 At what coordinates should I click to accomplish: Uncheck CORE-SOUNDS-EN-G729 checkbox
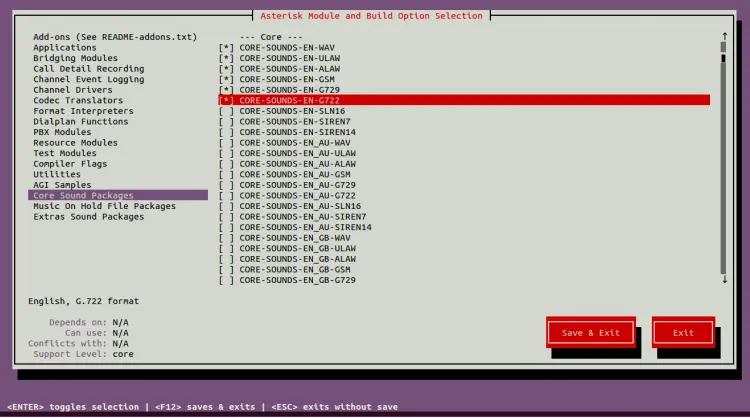pyautogui.click(x=226, y=89)
